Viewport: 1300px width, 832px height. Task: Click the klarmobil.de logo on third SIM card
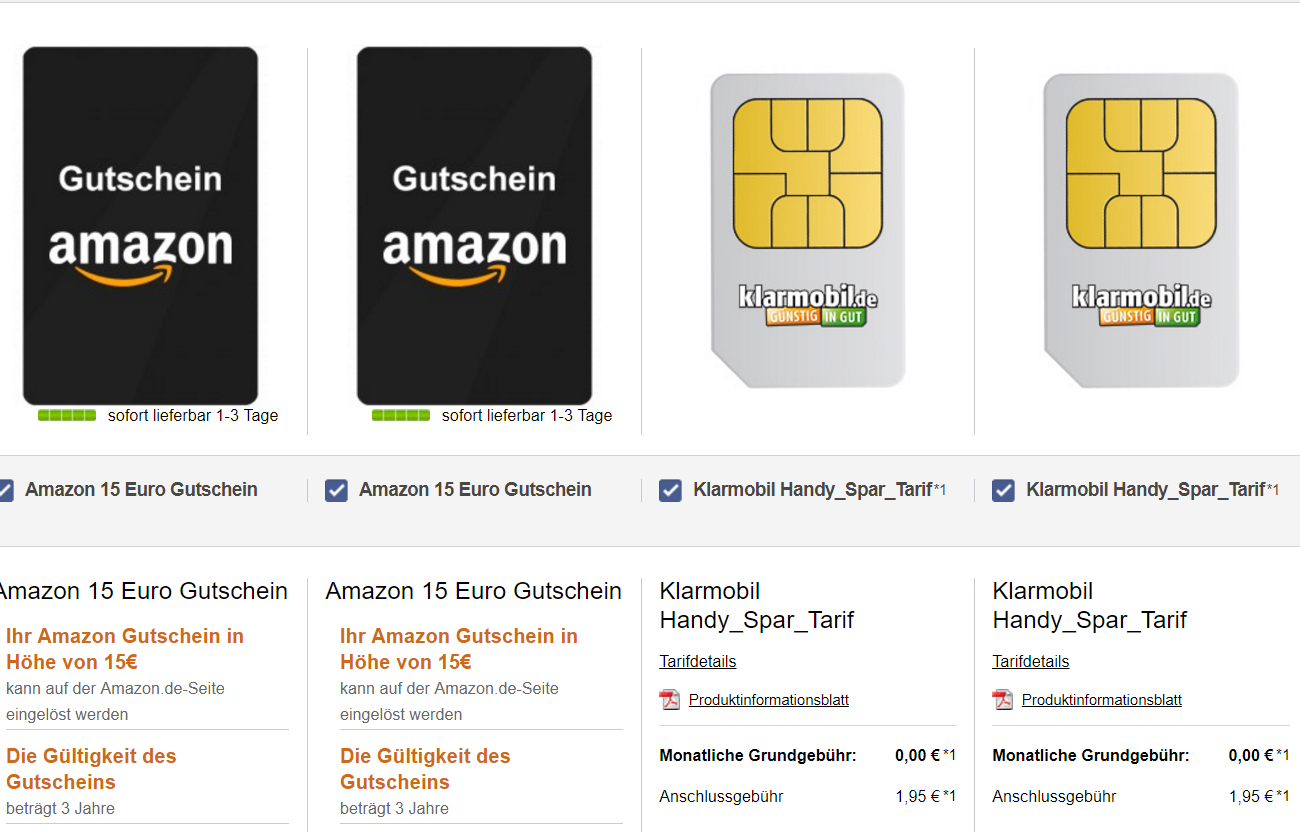808,305
